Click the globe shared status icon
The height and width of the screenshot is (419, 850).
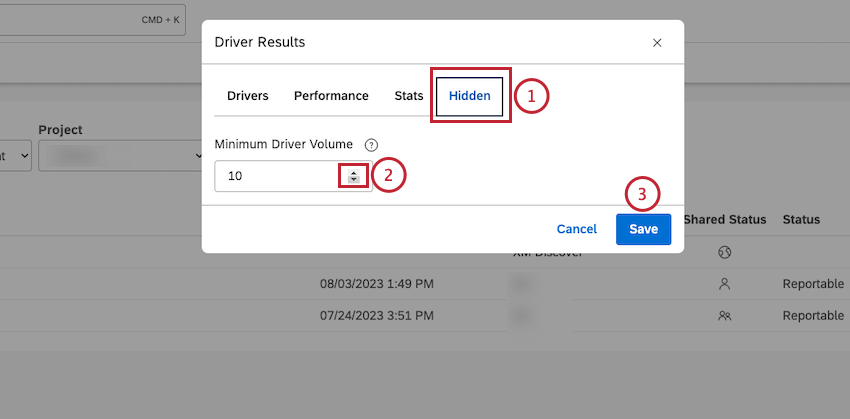pyautogui.click(x=725, y=252)
